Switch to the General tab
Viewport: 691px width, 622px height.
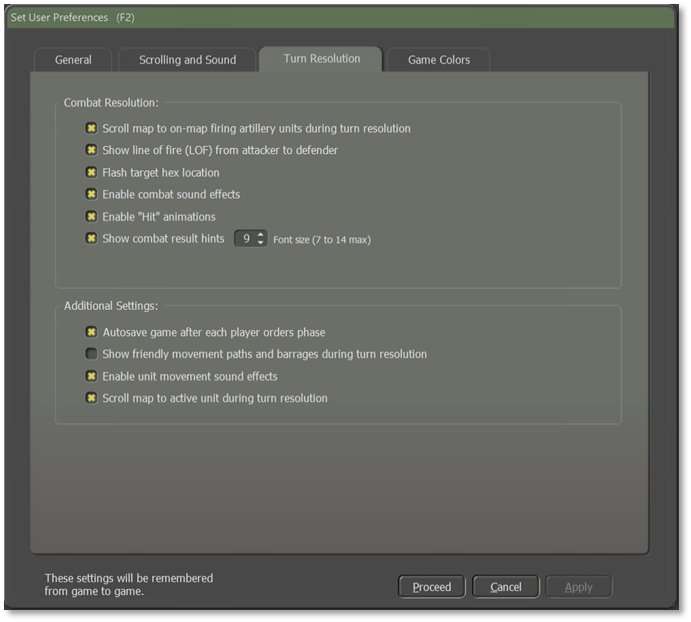pyautogui.click(x=73, y=60)
